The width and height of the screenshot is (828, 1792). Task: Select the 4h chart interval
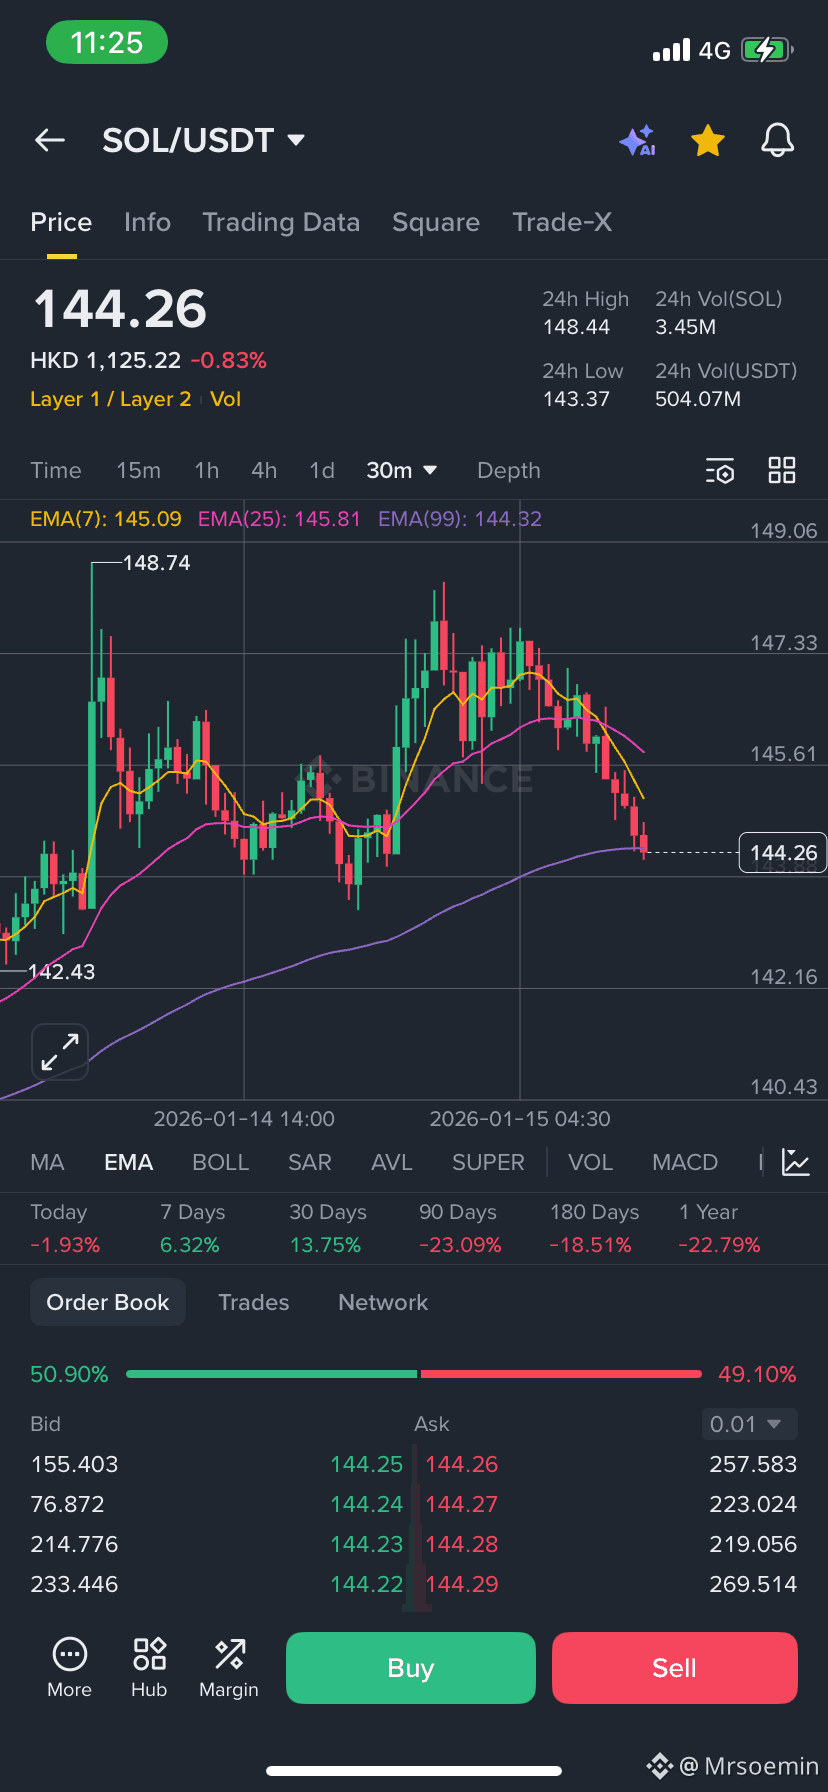click(x=264, y=470)
